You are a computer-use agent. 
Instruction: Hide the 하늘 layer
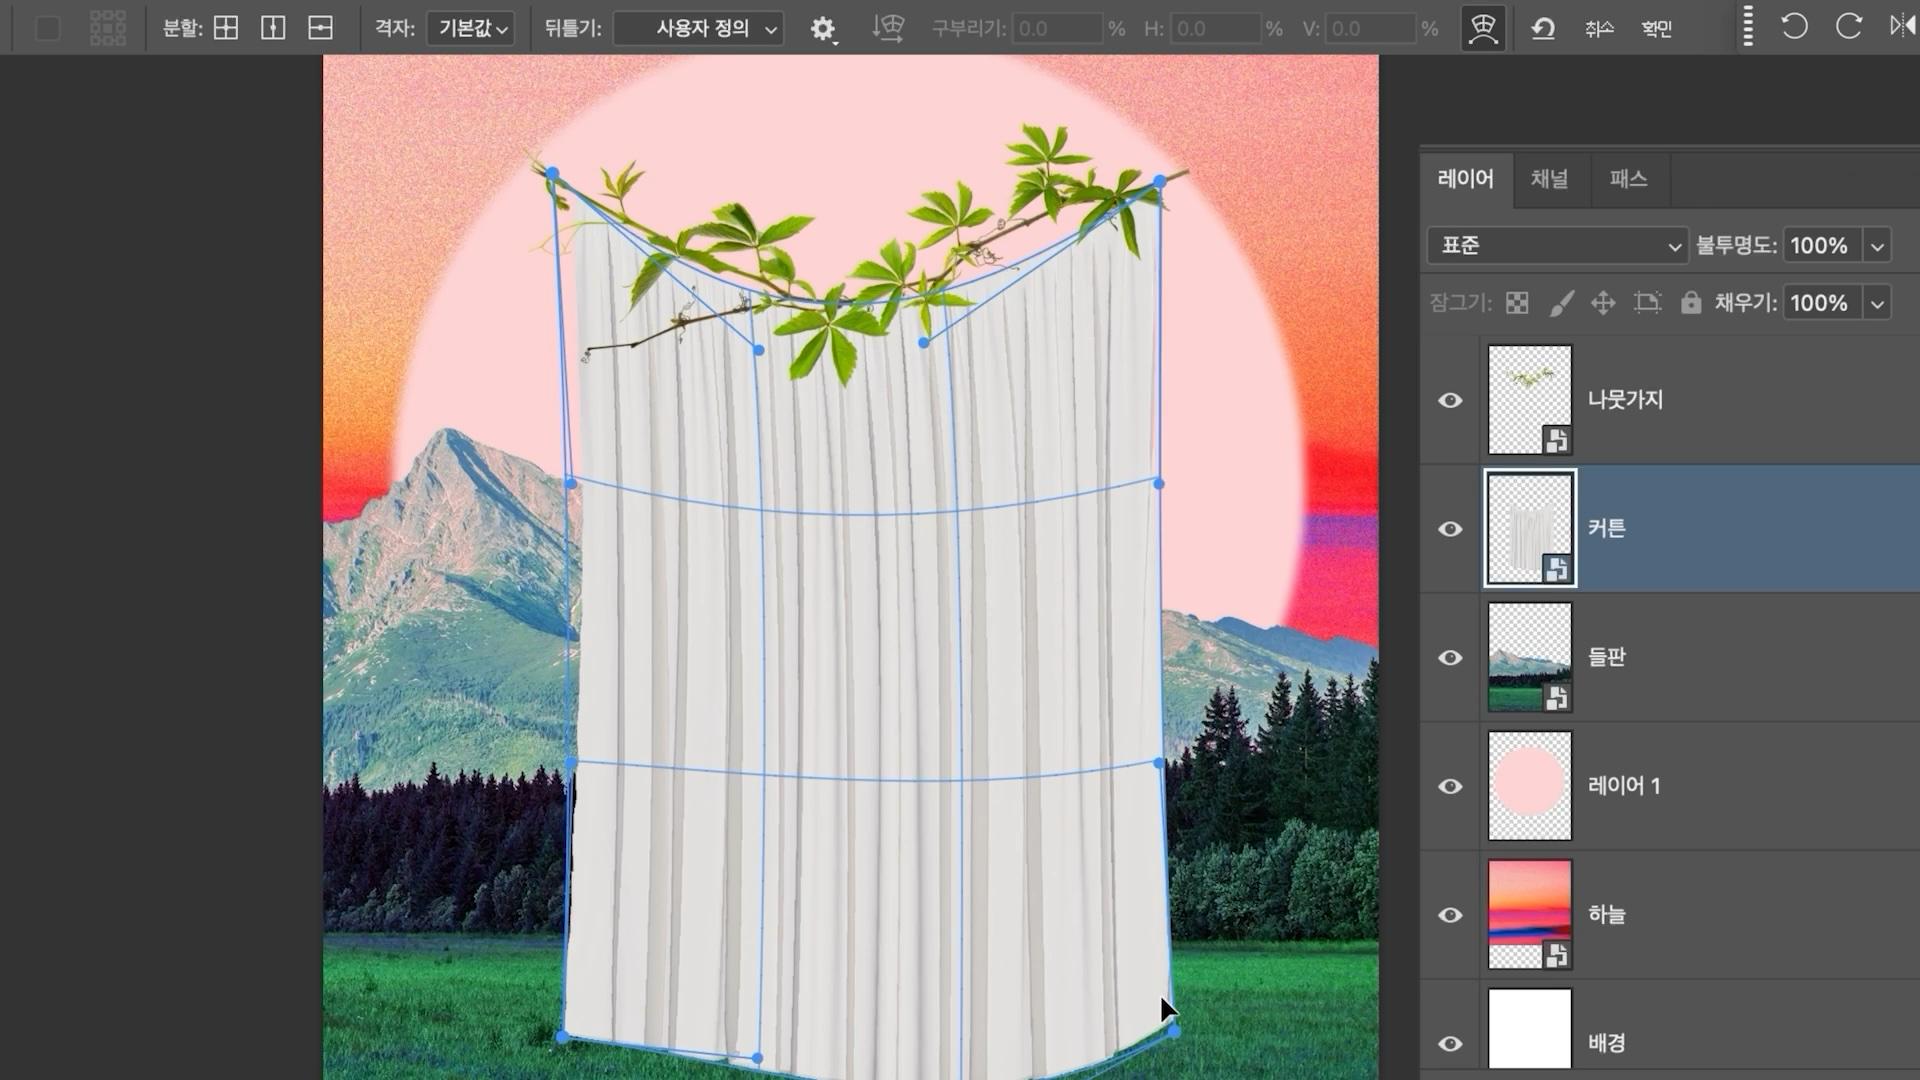tap(1450, 915)
